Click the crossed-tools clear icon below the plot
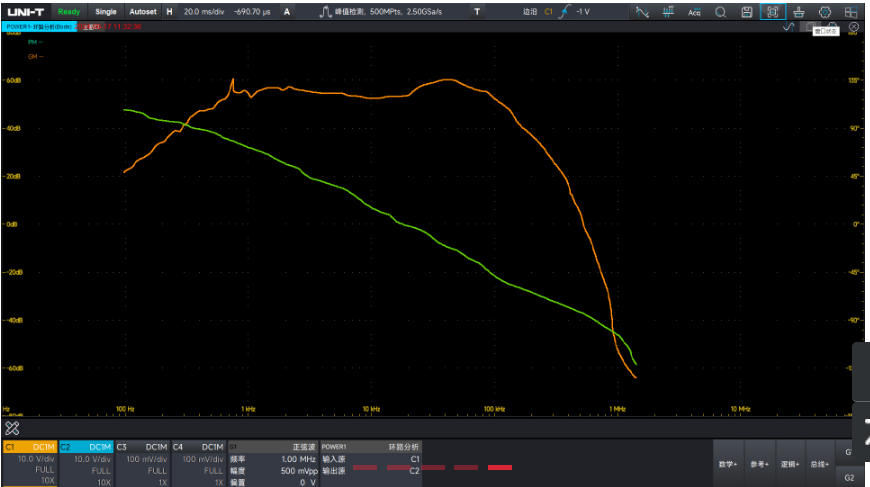The width and height of the screenshot is (870, 487). [x=12, y=428]
